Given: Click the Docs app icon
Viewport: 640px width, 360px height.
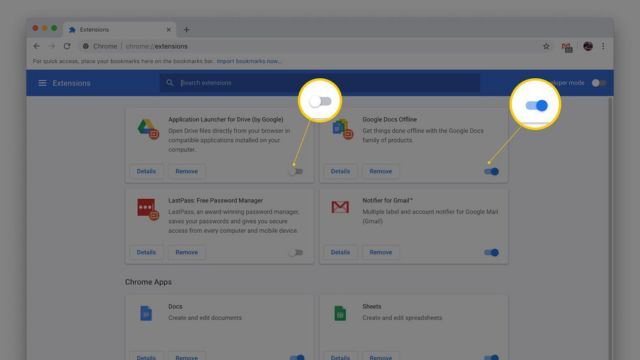Looking at the screenshot, I should [x=146, y=313].
